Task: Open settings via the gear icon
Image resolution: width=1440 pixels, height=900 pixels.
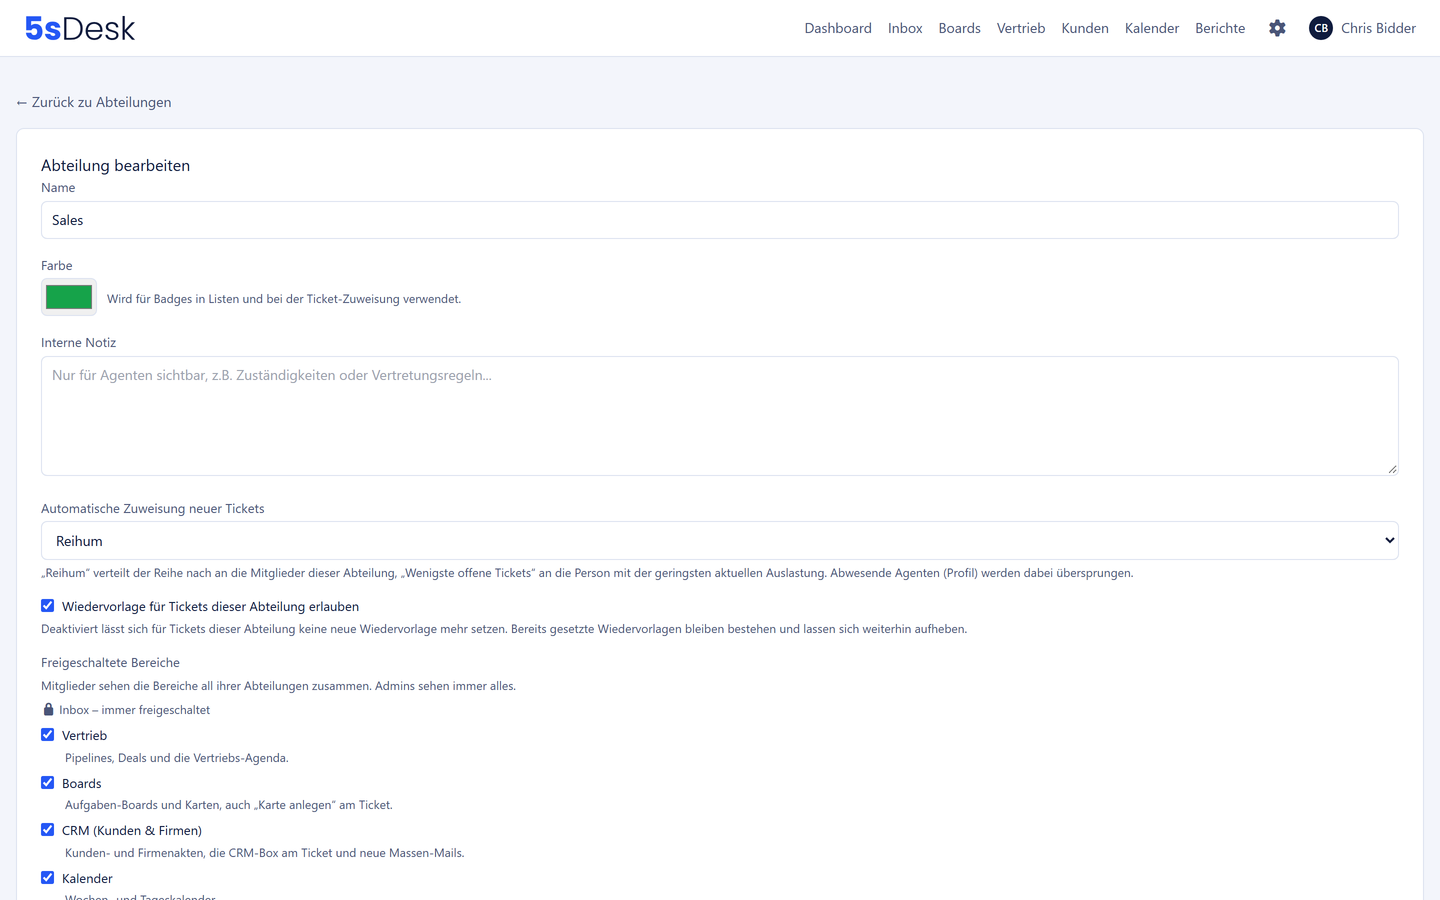Action: click(1277, 28)
